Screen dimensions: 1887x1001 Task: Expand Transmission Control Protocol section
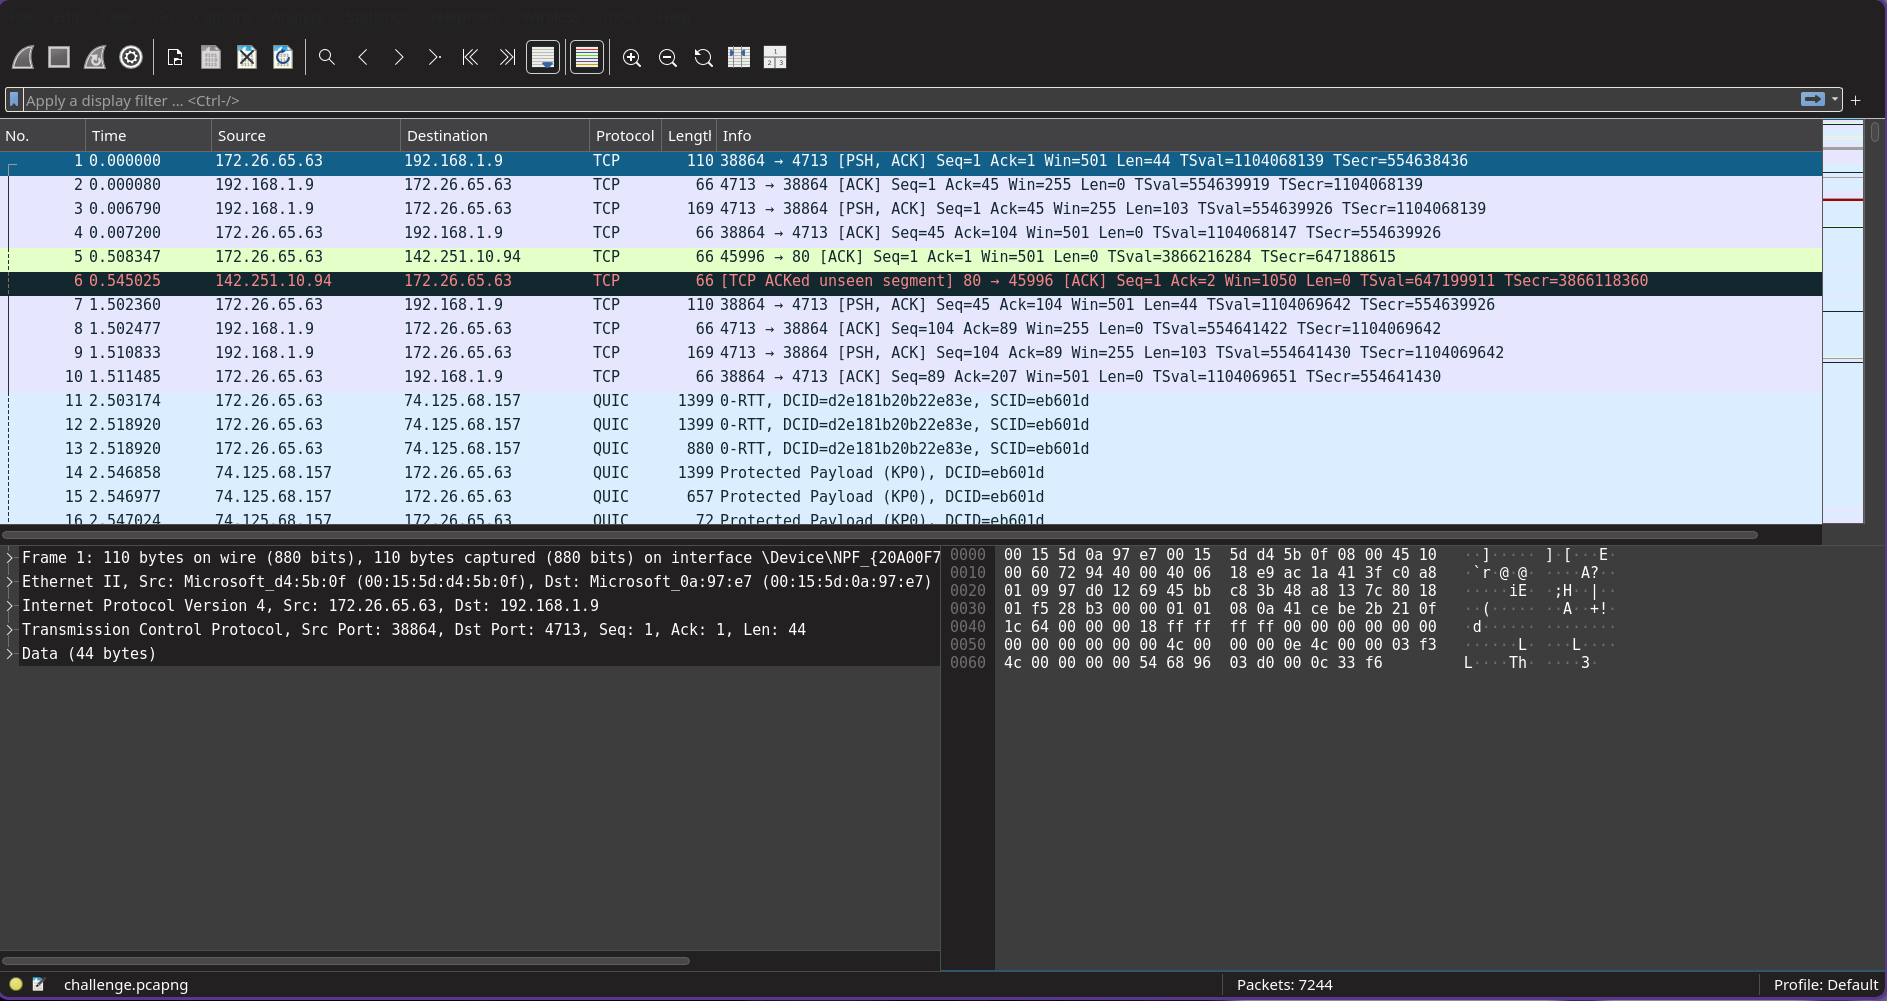tap(10, 630)
